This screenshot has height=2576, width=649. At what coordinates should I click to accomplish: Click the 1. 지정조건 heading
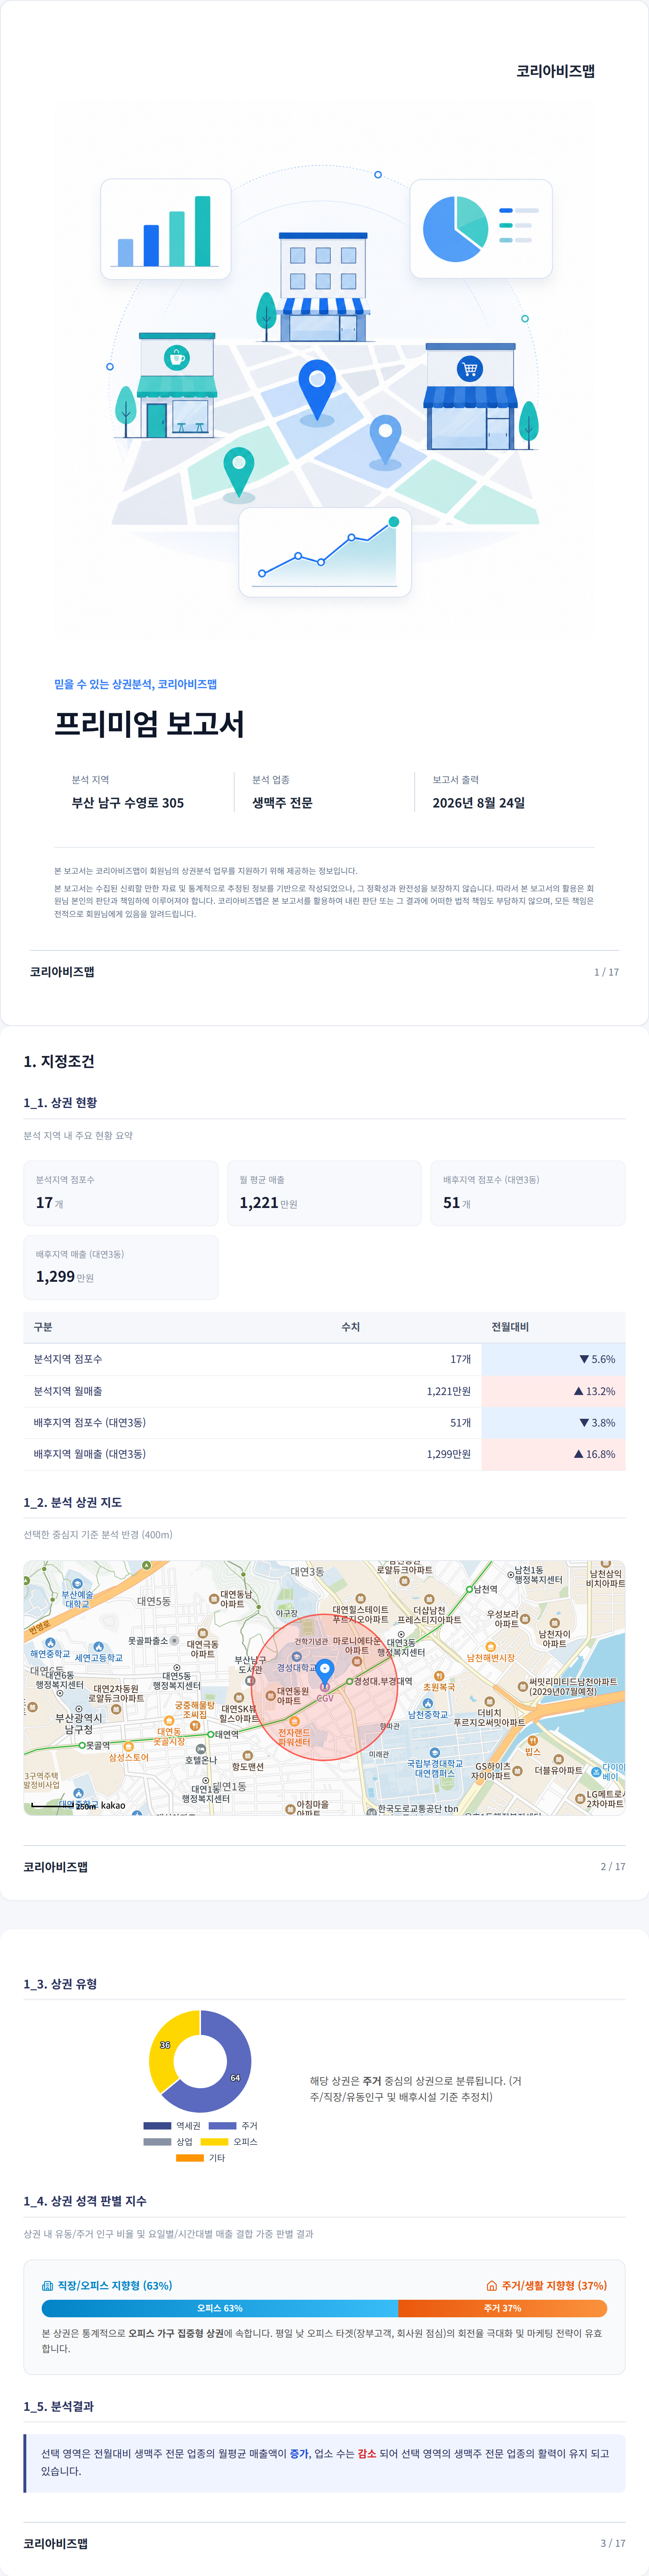[x=59, y=1061]
